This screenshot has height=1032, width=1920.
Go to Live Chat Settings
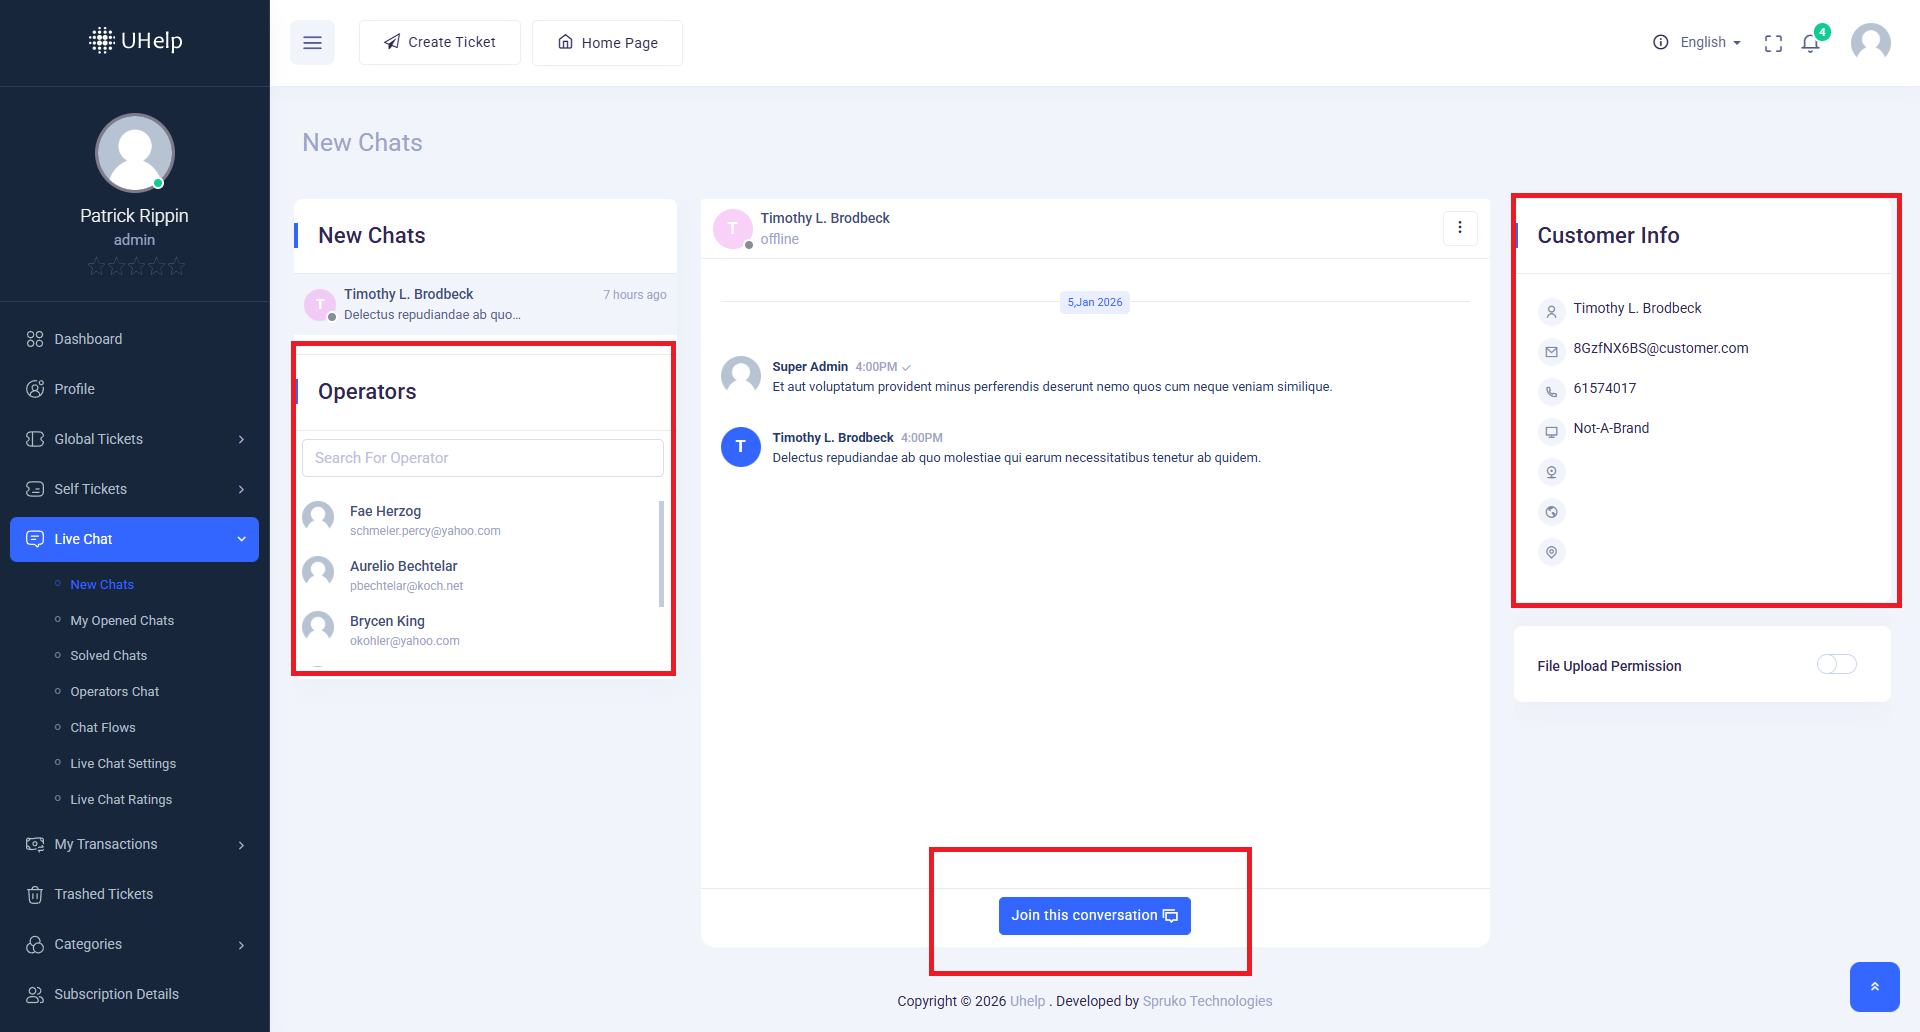coord(123,764)
